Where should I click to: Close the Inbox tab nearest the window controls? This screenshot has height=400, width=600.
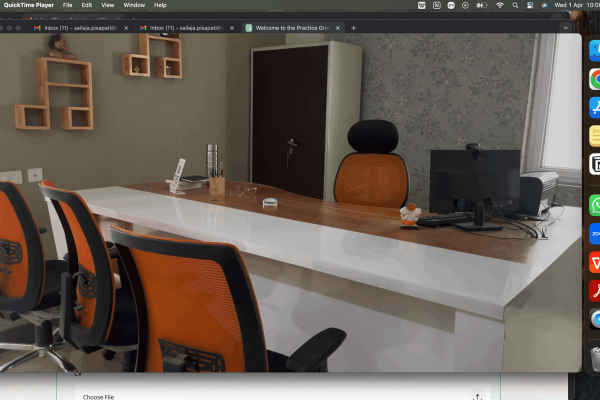126,28
